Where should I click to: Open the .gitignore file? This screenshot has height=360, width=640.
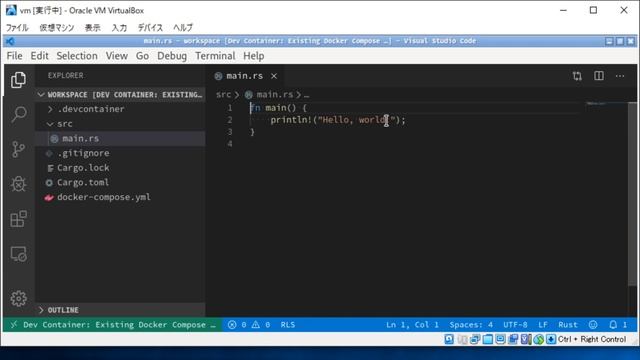pos(120,153)
